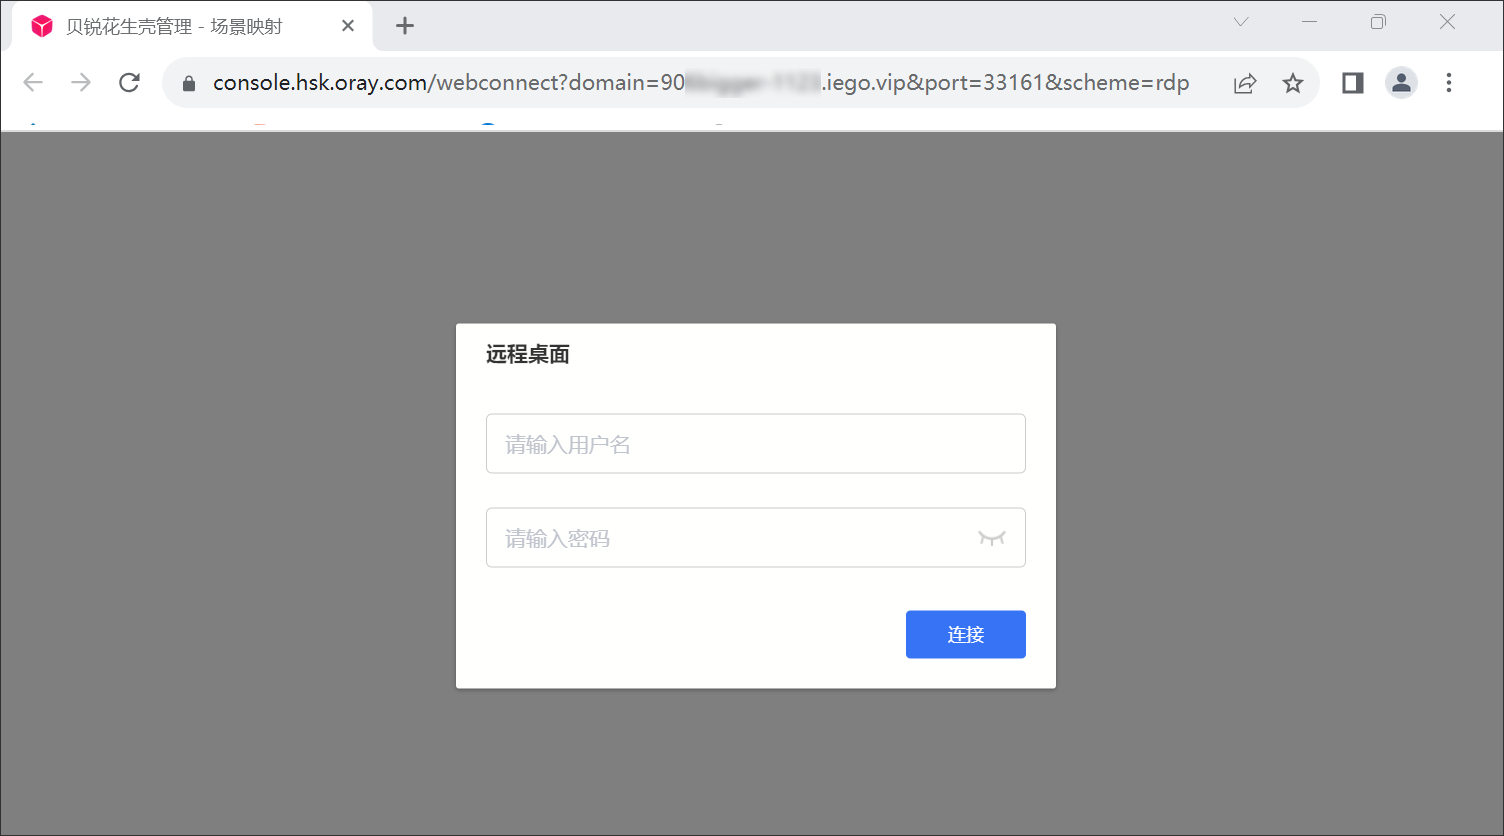This screenshot has height=836, width=1504.
Task: Open the Chrome profile avatar
Action: [x=1401, y=83]
